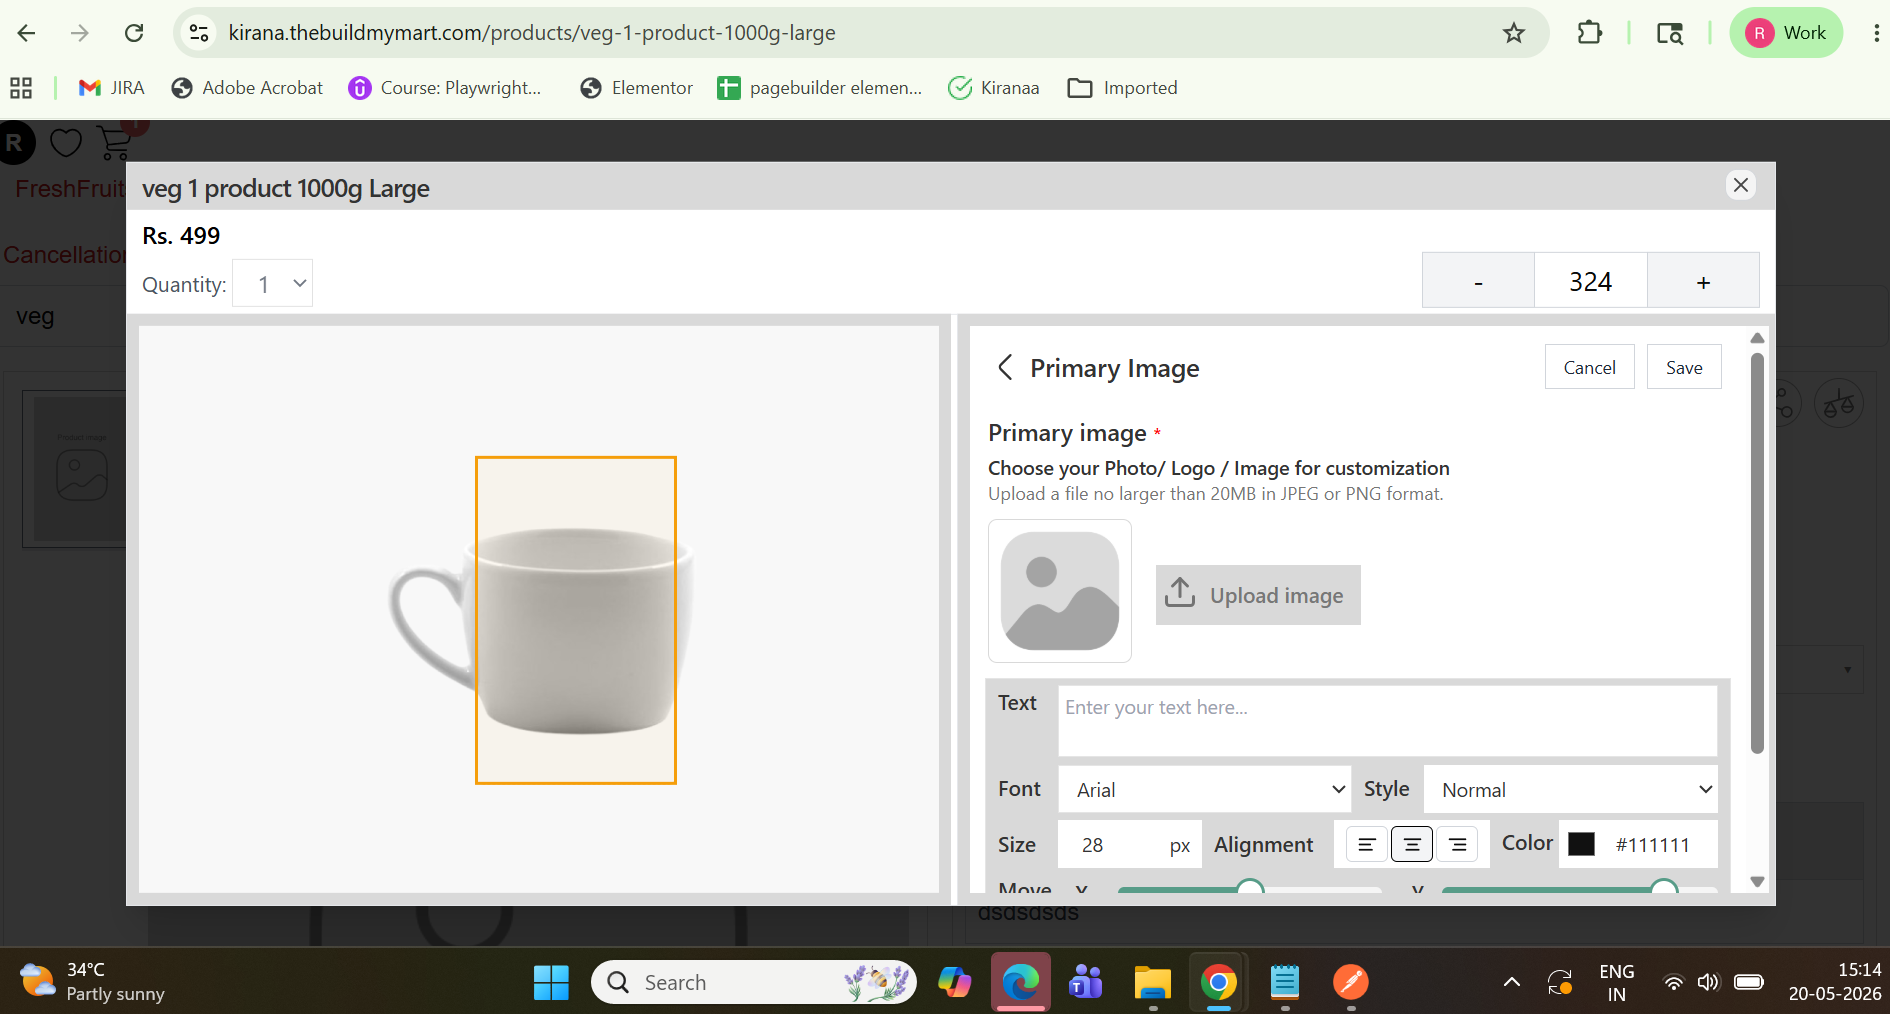This screenshot has width=1890, height=1014.
Task: Open the Copilot app from the taskbar
Action: coord(955,982)
